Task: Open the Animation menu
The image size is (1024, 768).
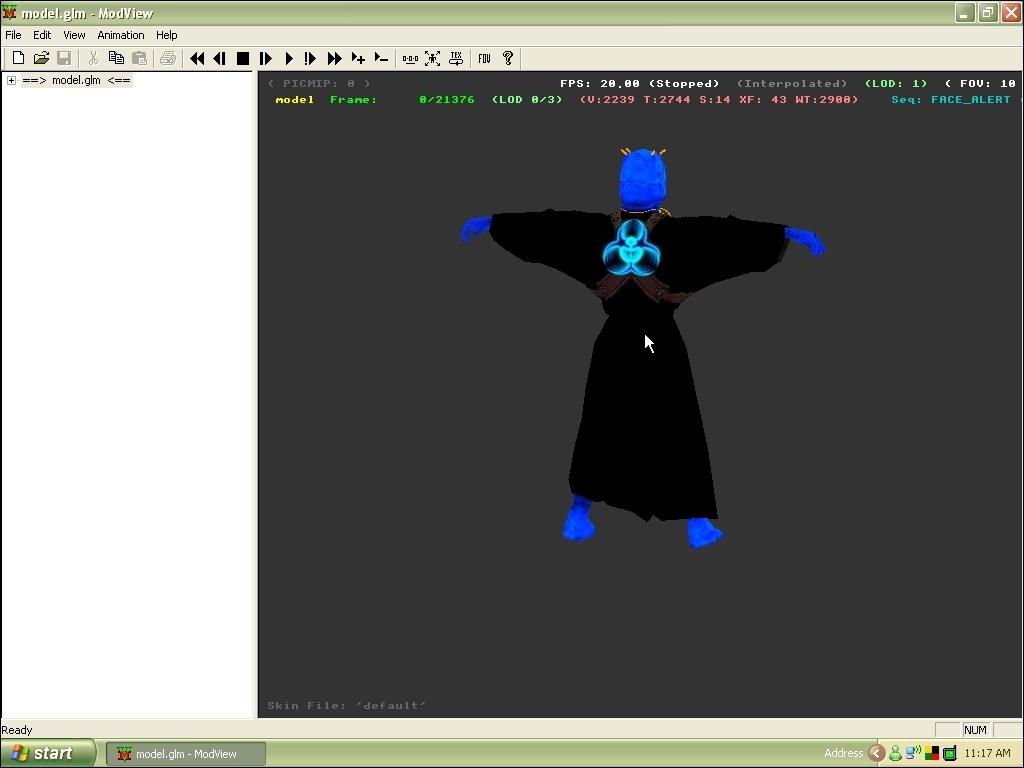Action: click(x=120, y=35)
